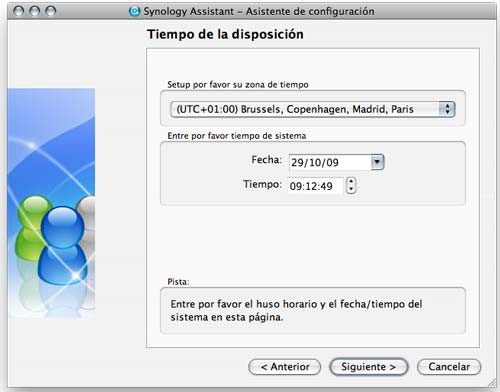Click the 'Setup por favor su zona de tiempo' label
Image resolution: width=500 pixels, height=392 pixels.
click(x=238, y=85)
